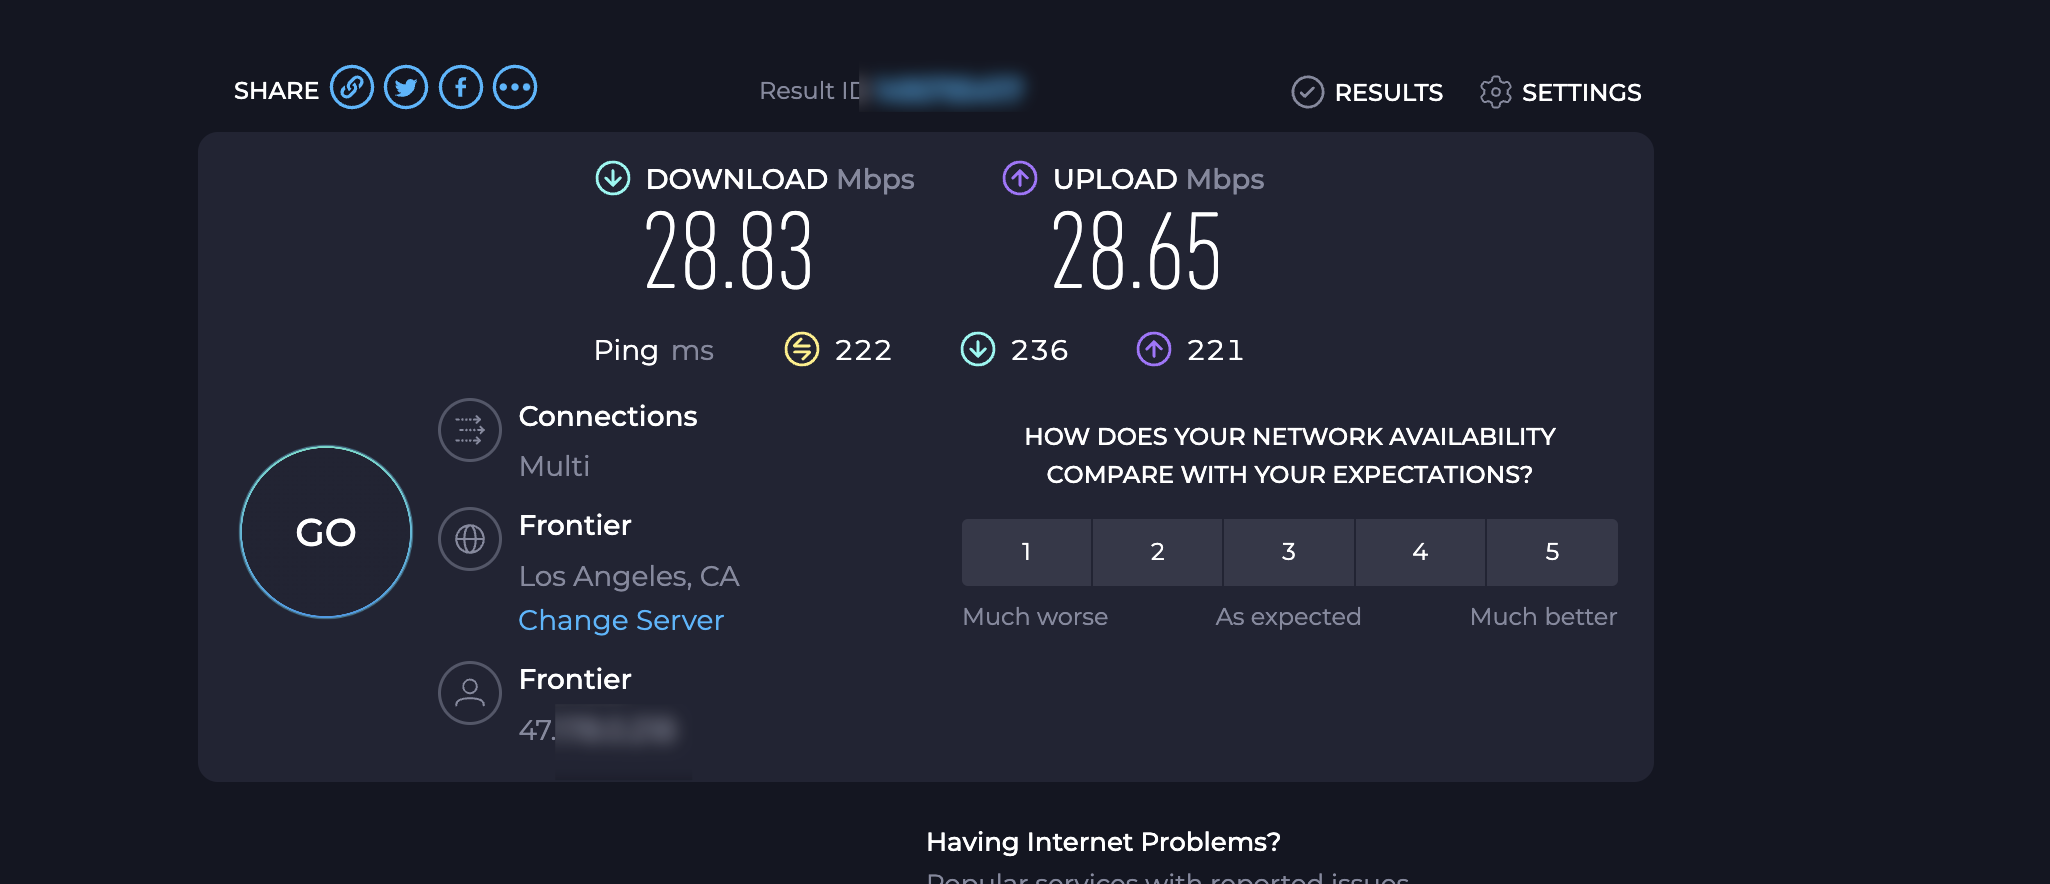Open the SETTINGS menu item
Screen dimensions: 2050x884
1581,92
